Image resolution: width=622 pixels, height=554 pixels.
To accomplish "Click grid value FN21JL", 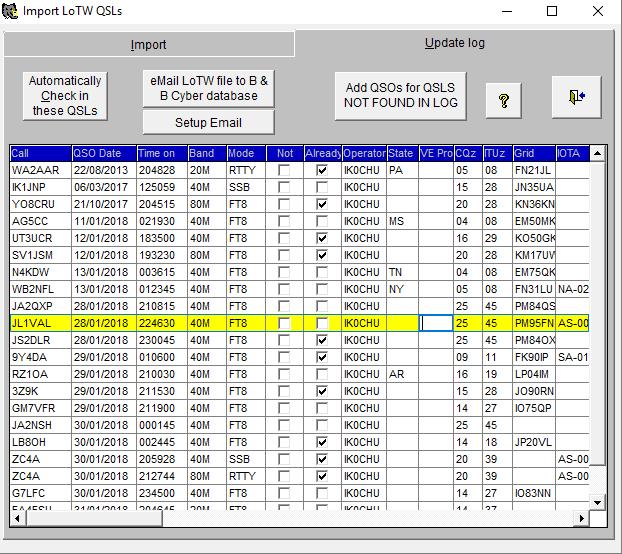I will [x=533, y=171].
